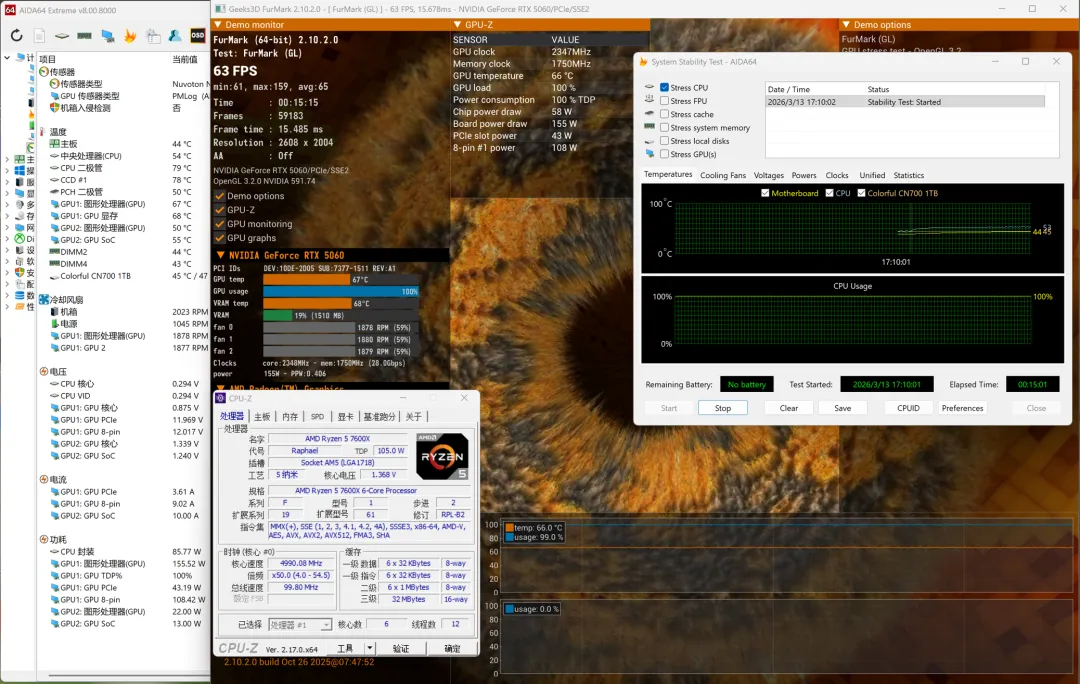Click the icon beside 电流 section

click(44, 479)
